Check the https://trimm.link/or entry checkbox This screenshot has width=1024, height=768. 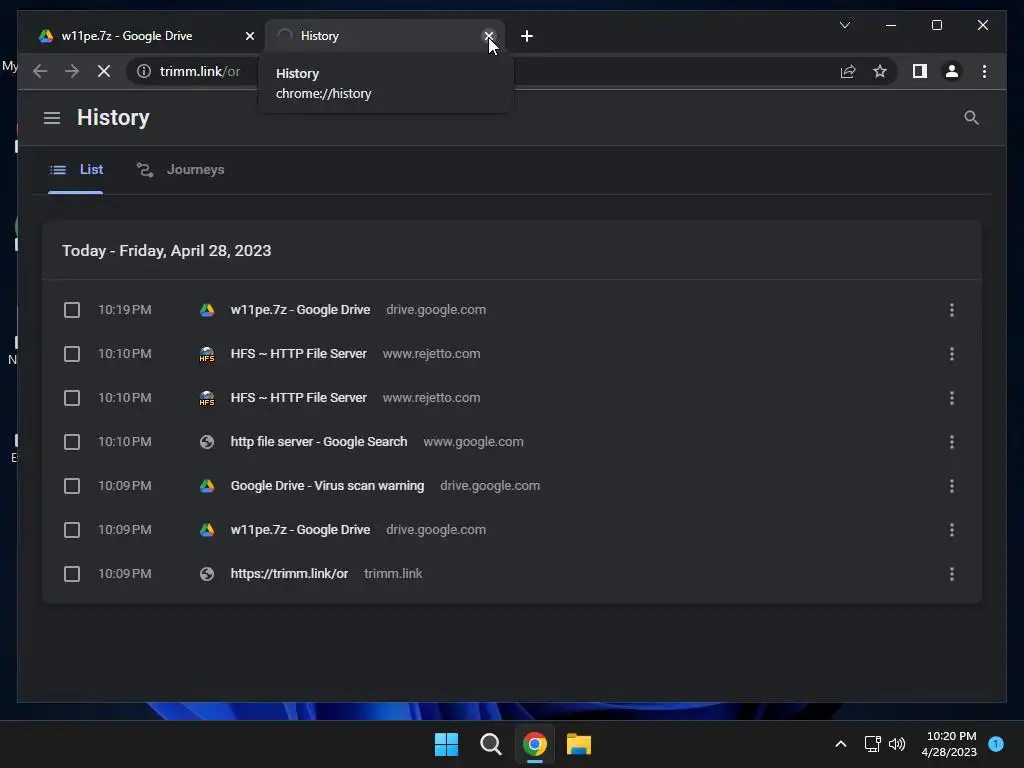tap(72, 574)
